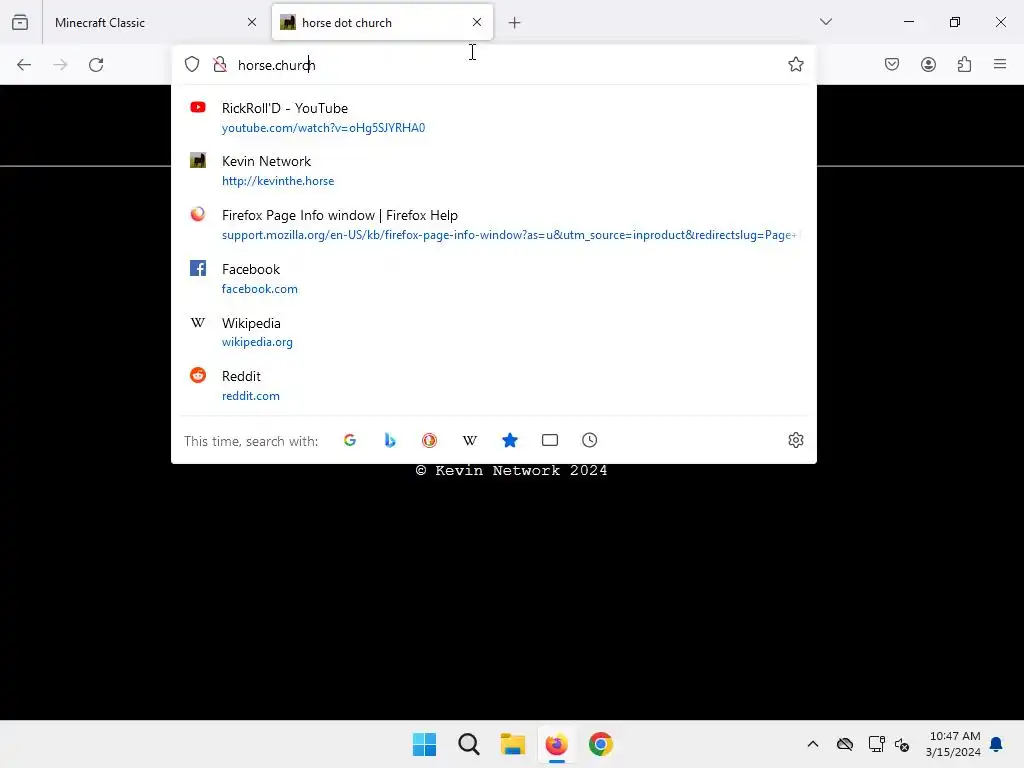The height and width of the screenshot is (768, 1024).
Task: Open search settings gear
Action: (x=795, y=440)
